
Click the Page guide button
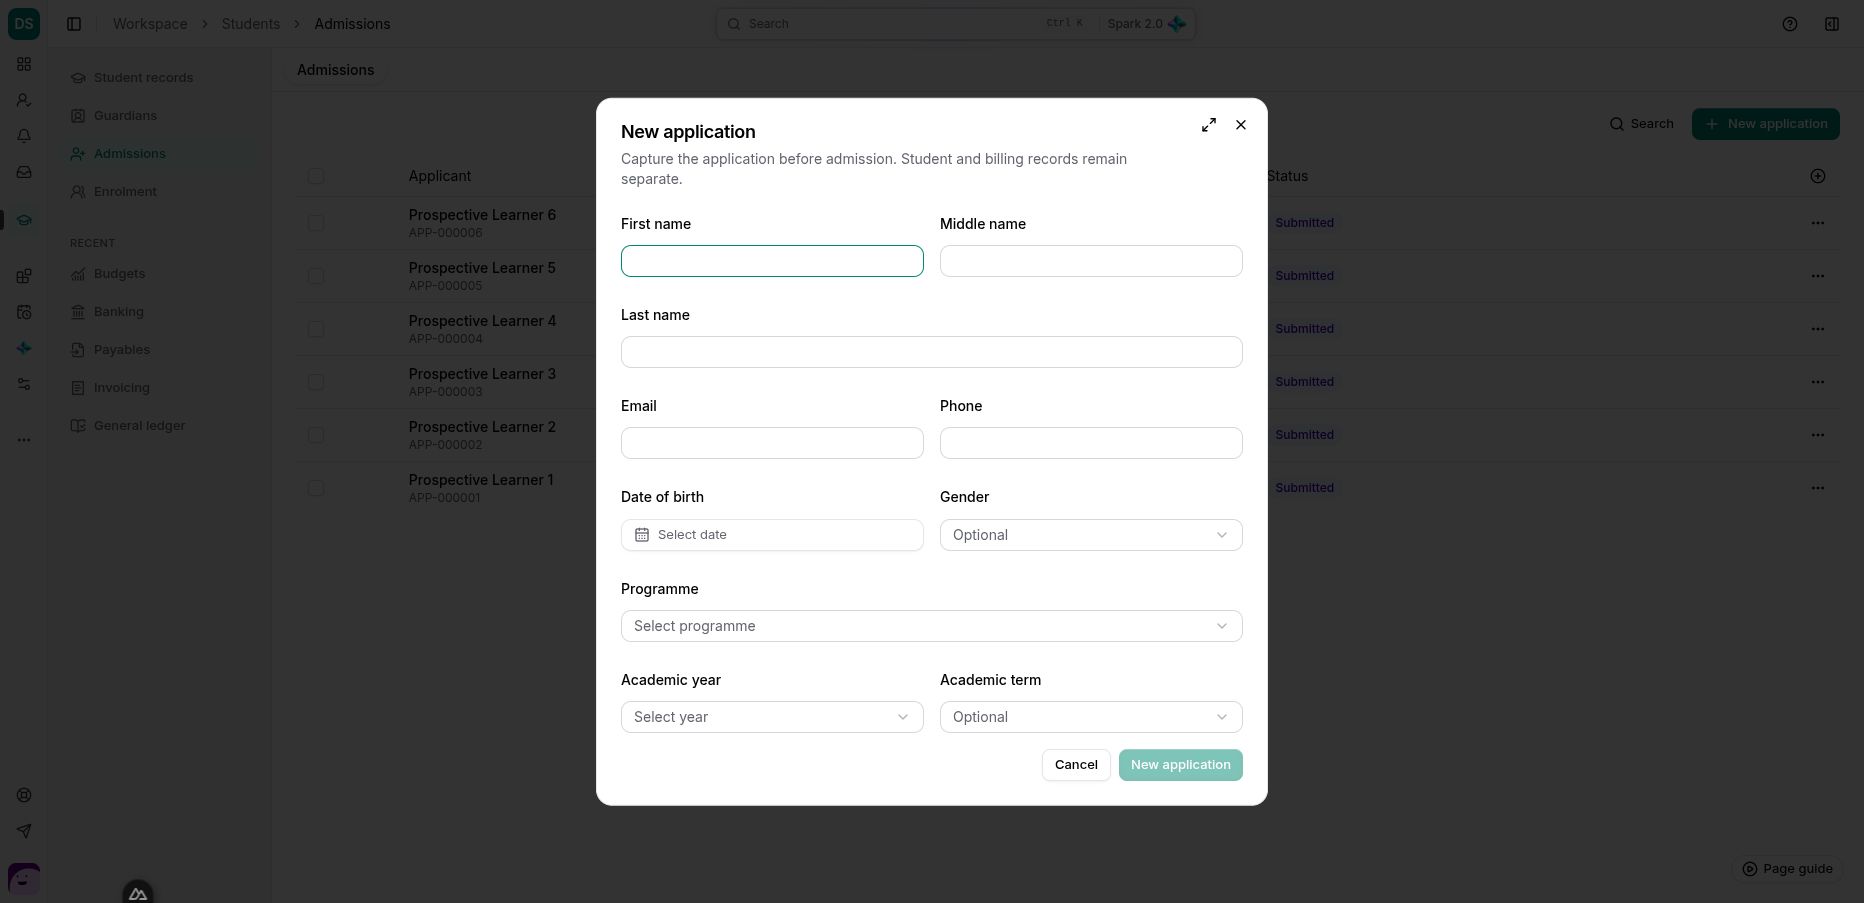[x=1787, y=869]
